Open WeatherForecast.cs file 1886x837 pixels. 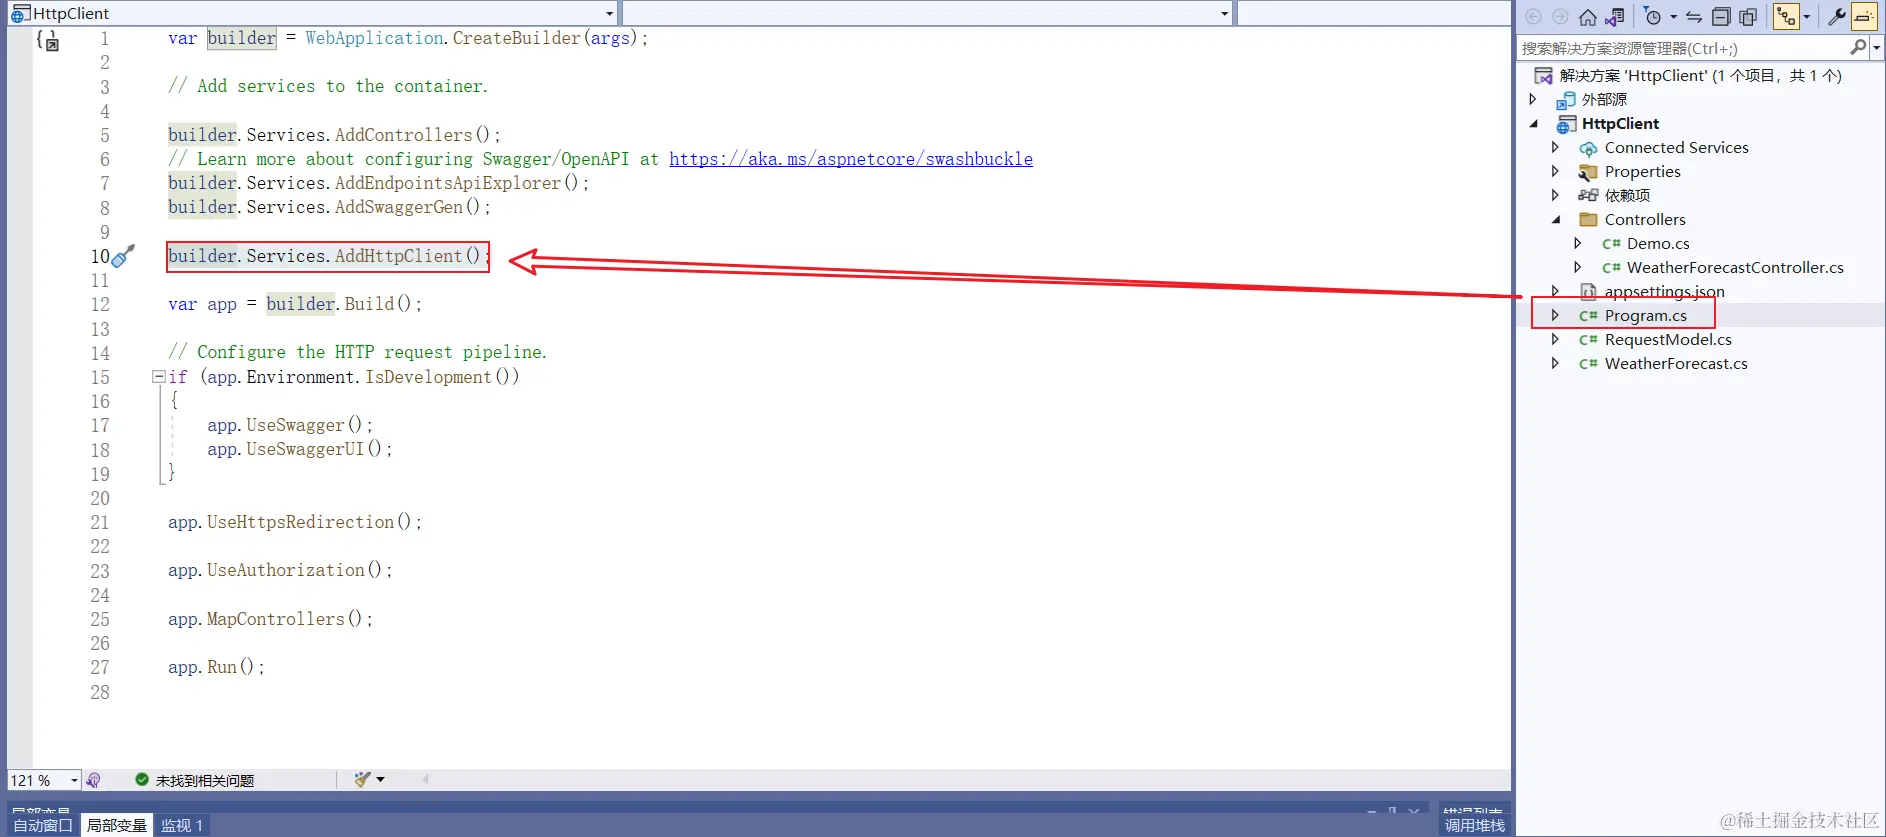coord(1676,363)
